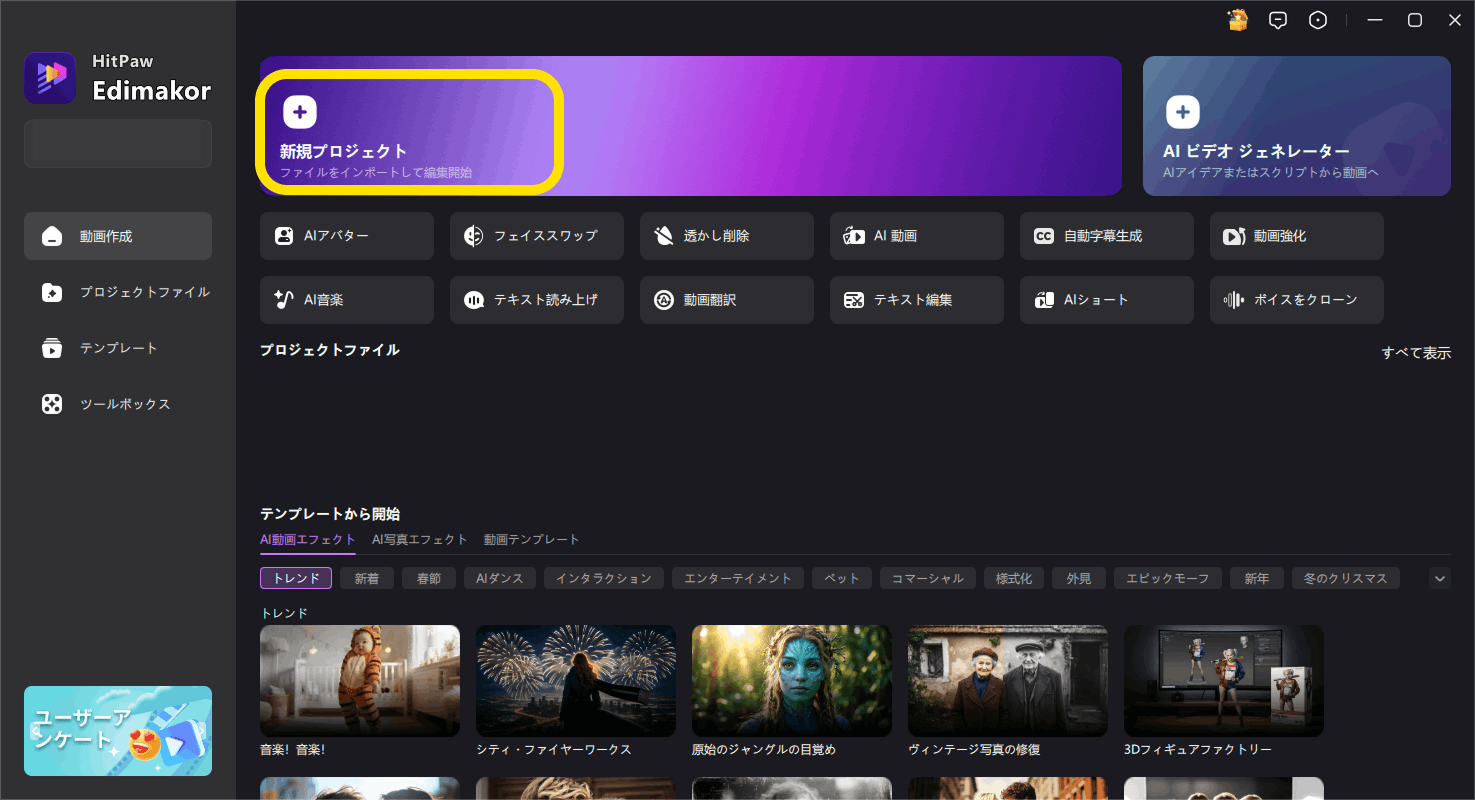This screenshot has width=1475, height=800.
Task: Open the AI ビデオ ジェネレーター panel
Action: [x=1296, y=126]
